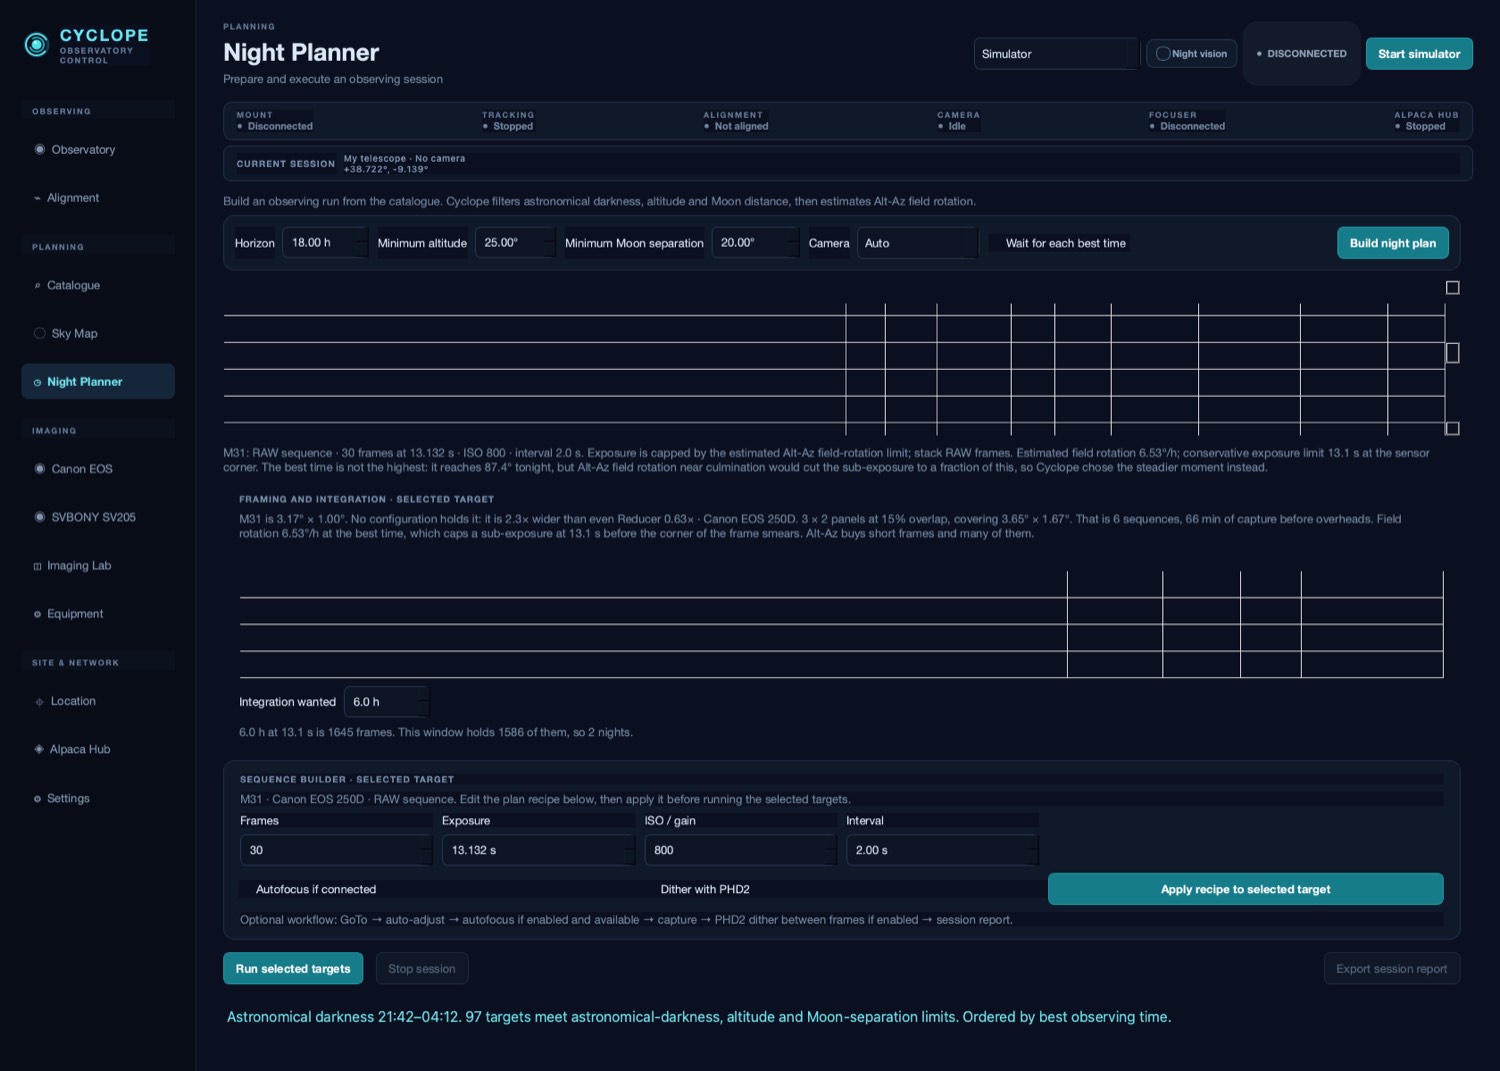Open the Observatory page
Viewport: 1500px width, 1071px height.
point(98,149)
